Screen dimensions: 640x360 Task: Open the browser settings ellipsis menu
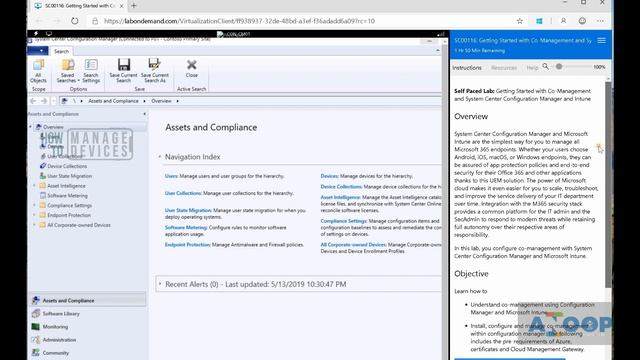coord(600,21)
